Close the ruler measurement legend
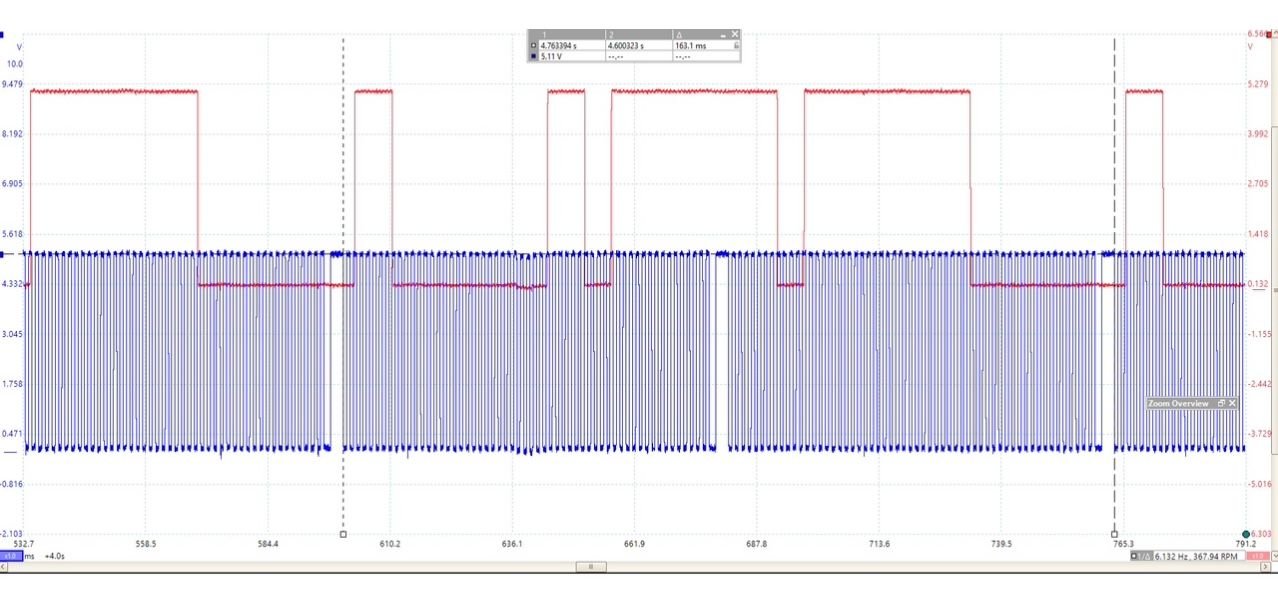 click(x=736, y=35)
